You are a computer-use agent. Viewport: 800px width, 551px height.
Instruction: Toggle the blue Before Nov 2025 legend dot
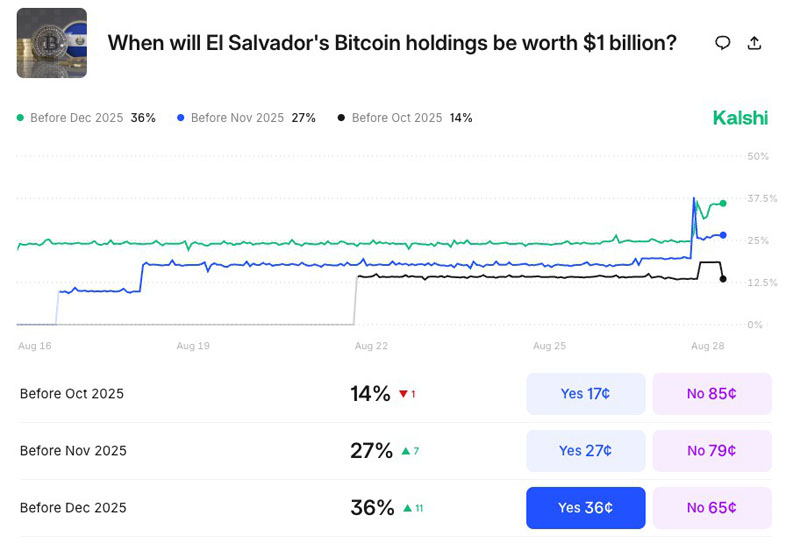[x=180, y=118]
